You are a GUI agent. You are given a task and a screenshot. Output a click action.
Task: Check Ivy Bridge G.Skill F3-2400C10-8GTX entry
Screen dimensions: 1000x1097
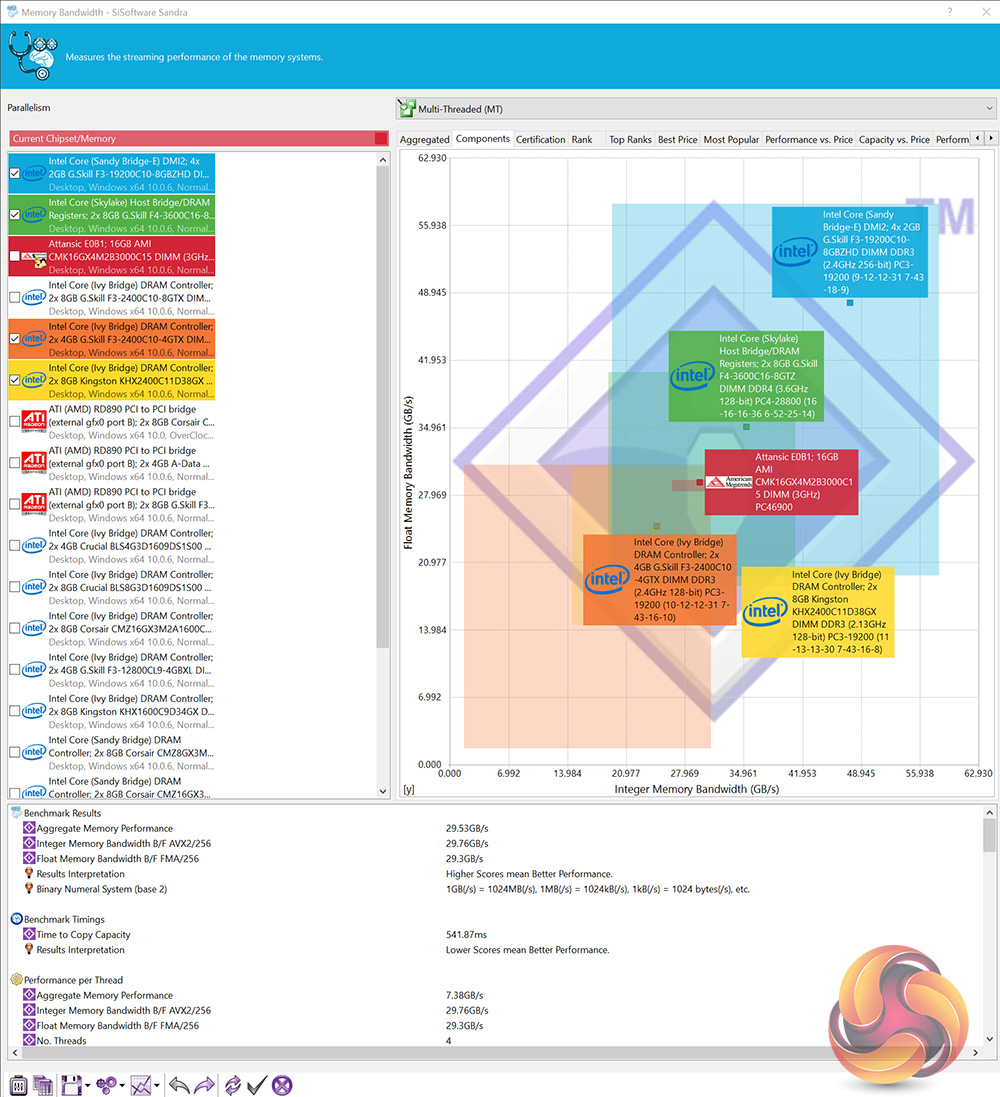(x=15, y=298)
